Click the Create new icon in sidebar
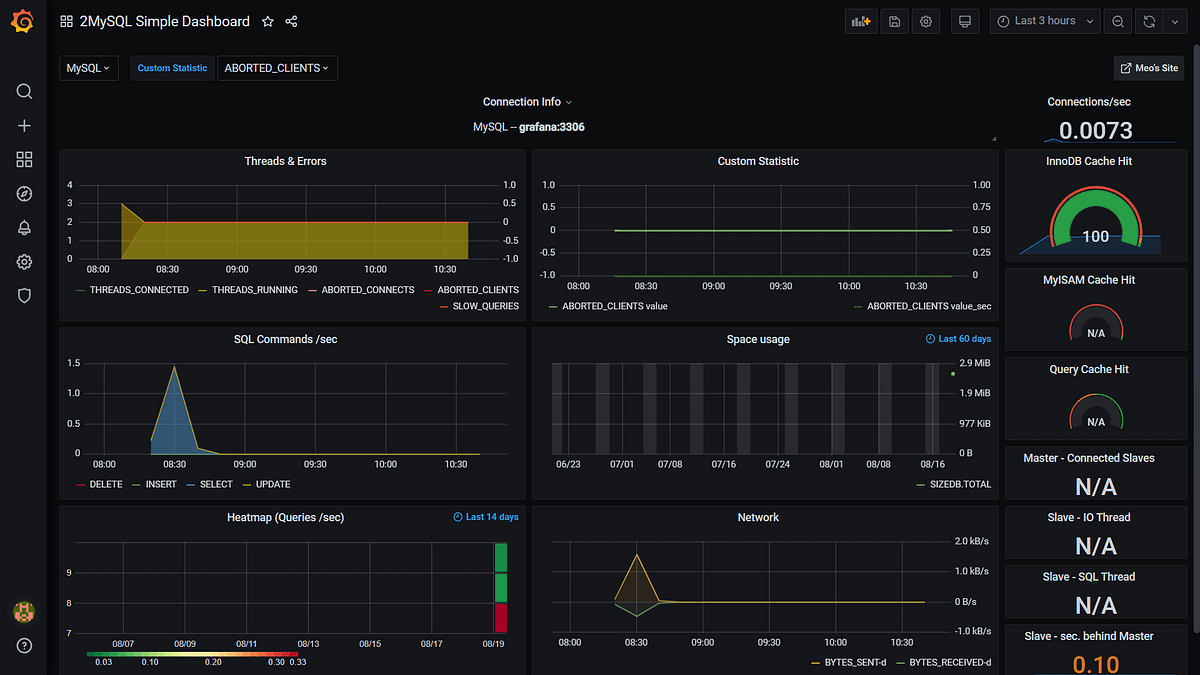This screenshot has width=1200, height=675. [24, 125]
